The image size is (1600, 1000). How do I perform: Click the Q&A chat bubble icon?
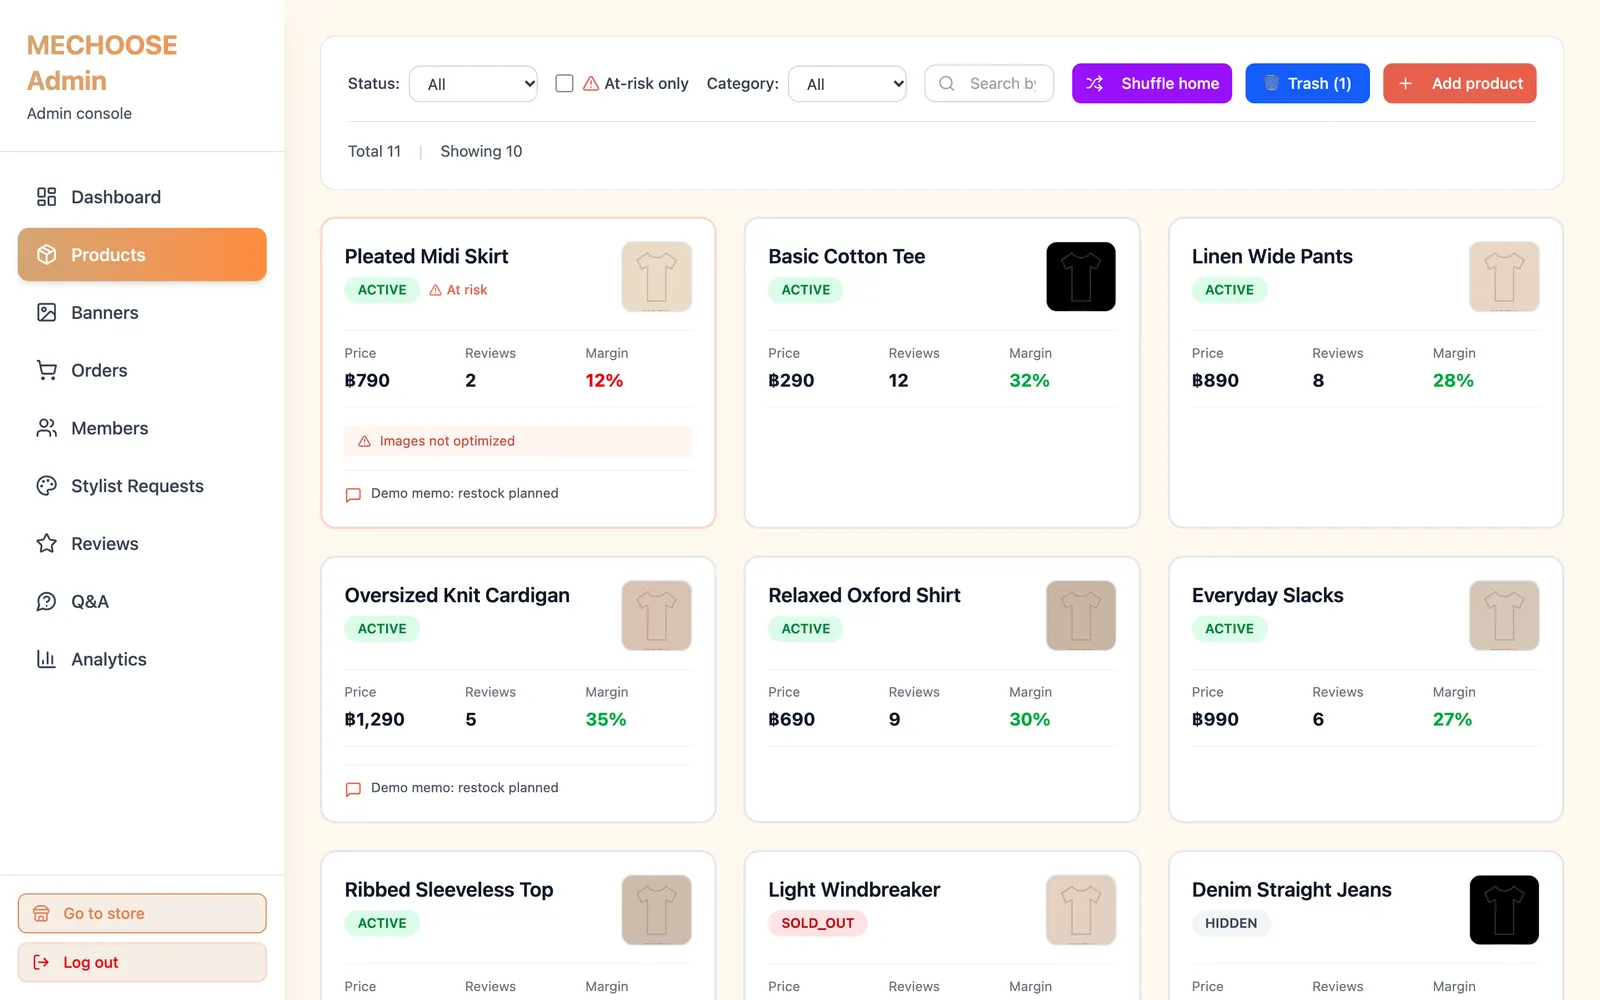pyautogui.click(x=46, y=601)
